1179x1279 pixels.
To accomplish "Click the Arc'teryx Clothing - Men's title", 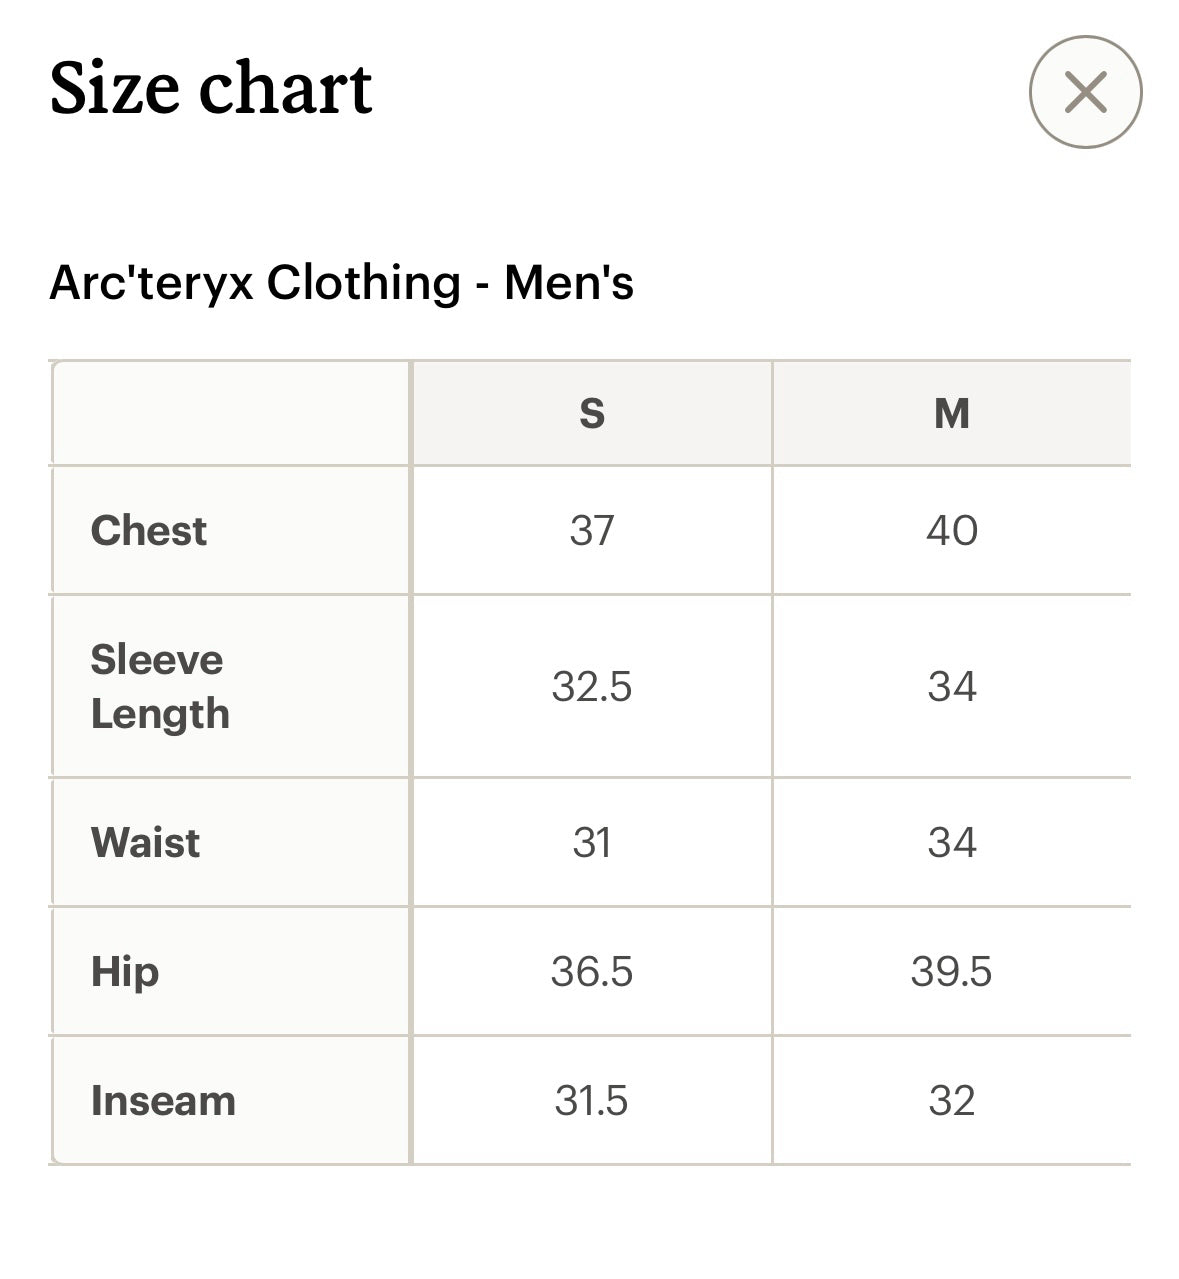I will (341, 282).
